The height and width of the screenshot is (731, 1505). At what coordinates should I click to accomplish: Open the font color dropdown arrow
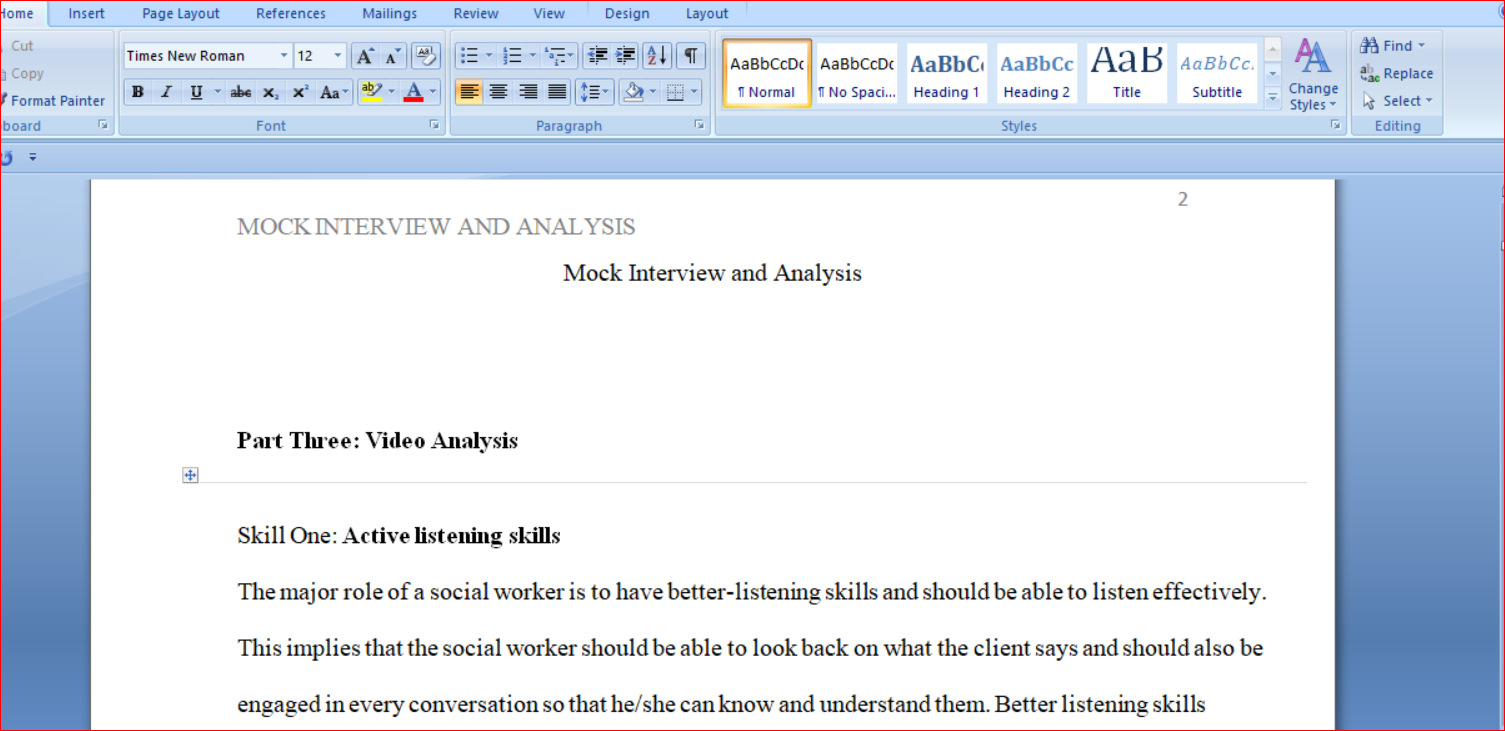(433, 92)
